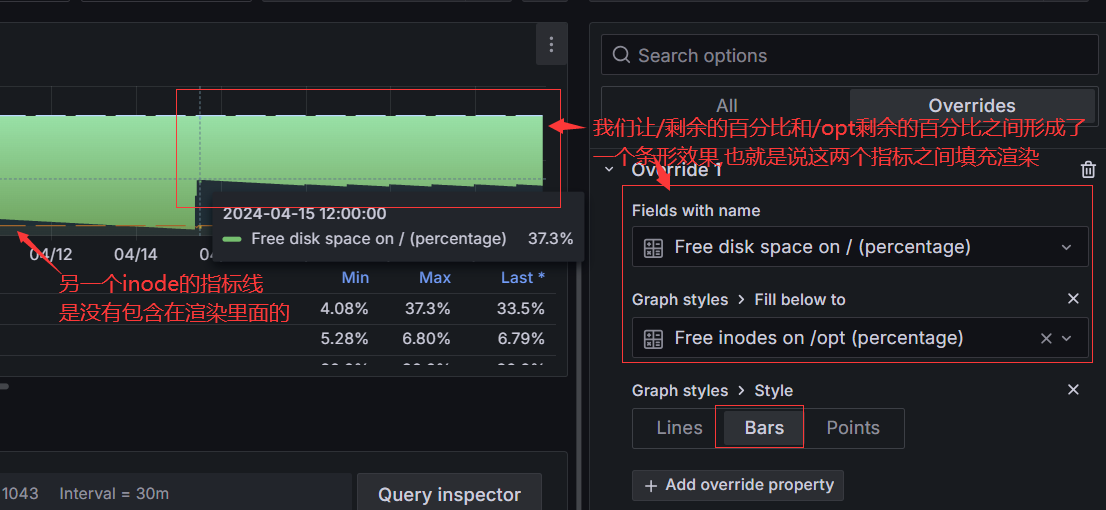Screen dimensions: 1106x510
Task: Select the Lines graph style
Action: tap(679, 428)
